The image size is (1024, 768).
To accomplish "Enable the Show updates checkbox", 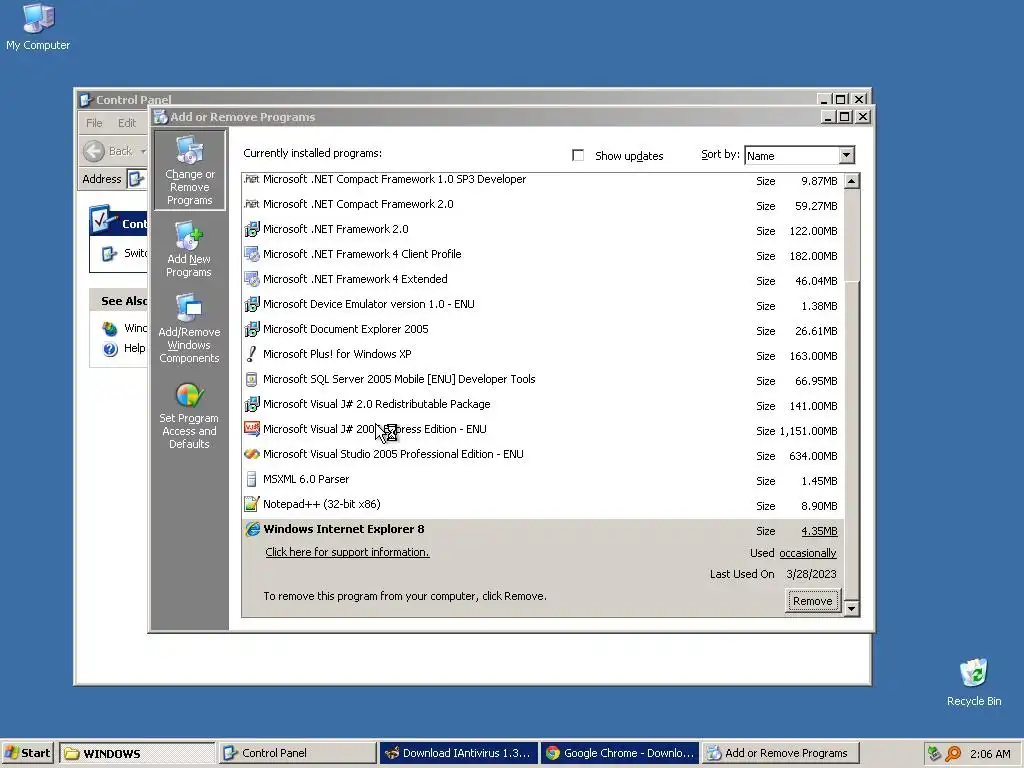I will click(578, 155).
